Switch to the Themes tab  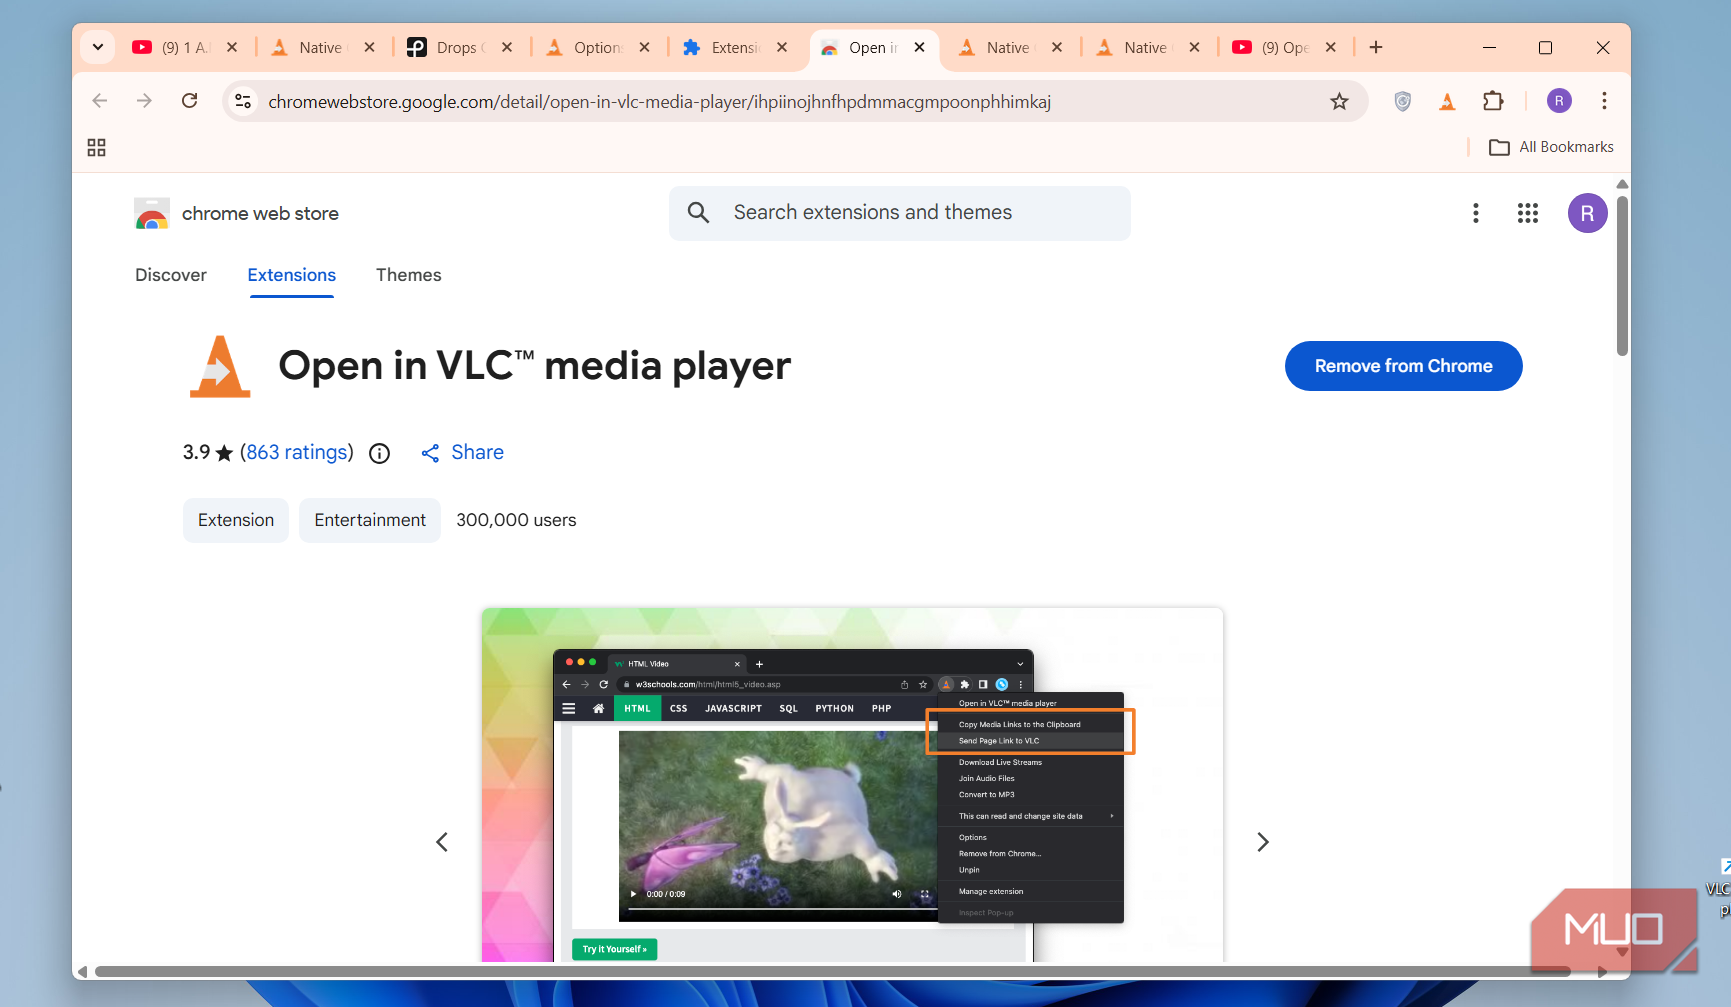(408, 275)
